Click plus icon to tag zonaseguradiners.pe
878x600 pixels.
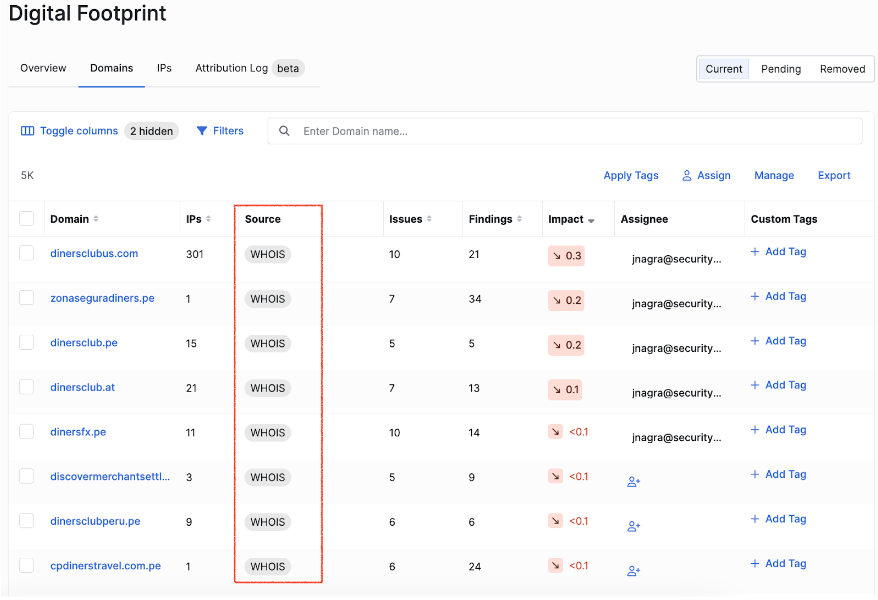[755, 296]
